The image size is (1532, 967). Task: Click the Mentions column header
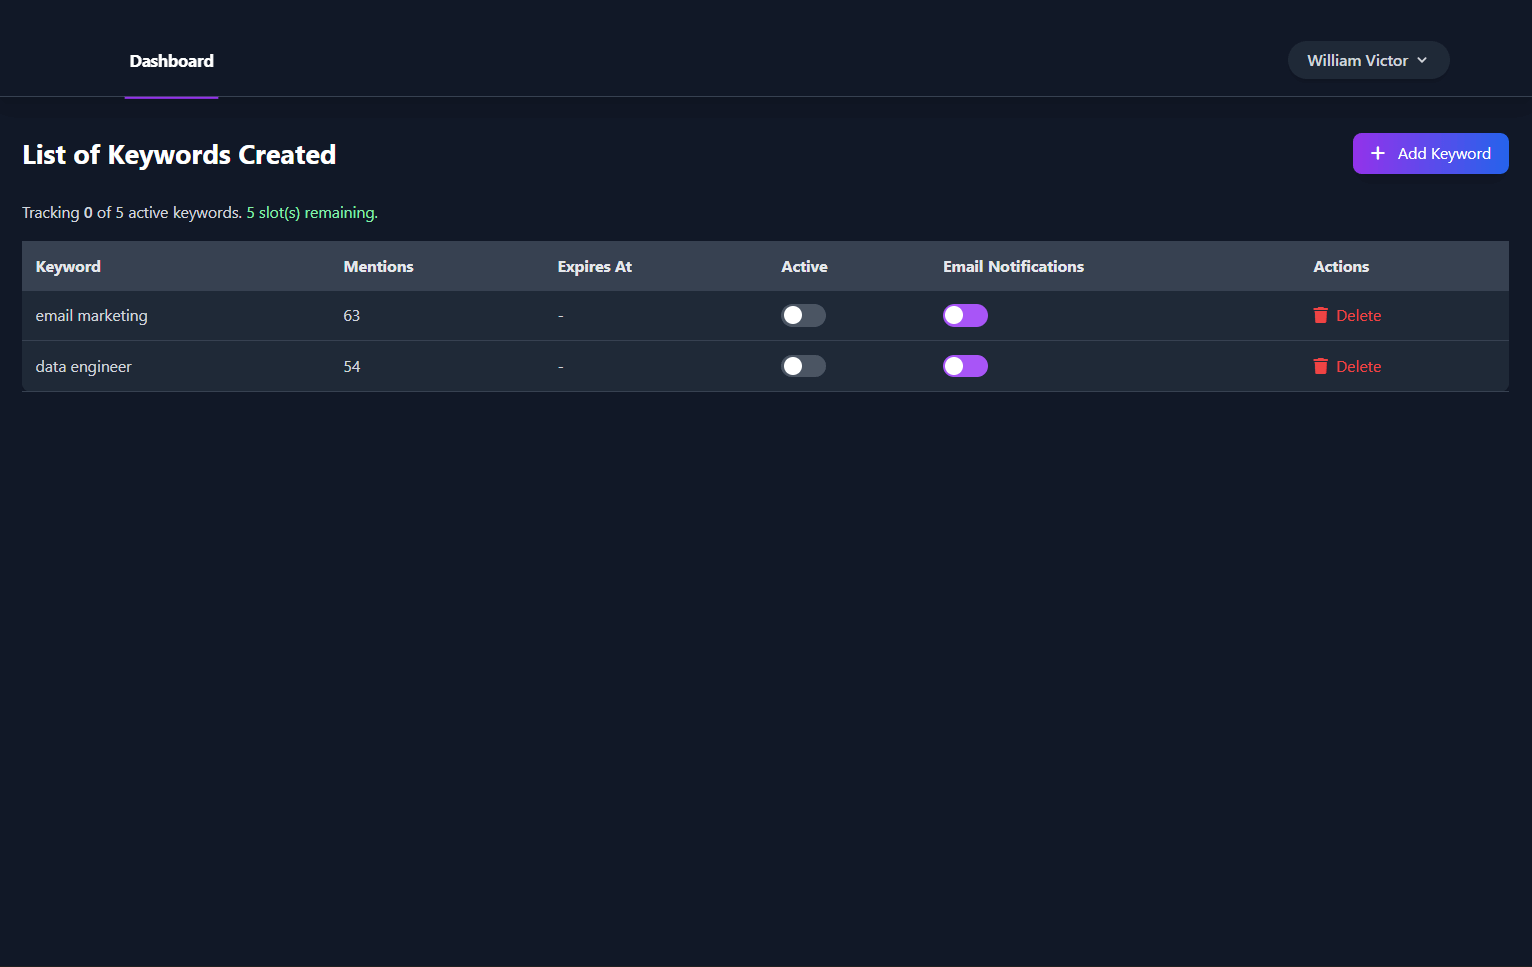point(378,266)
